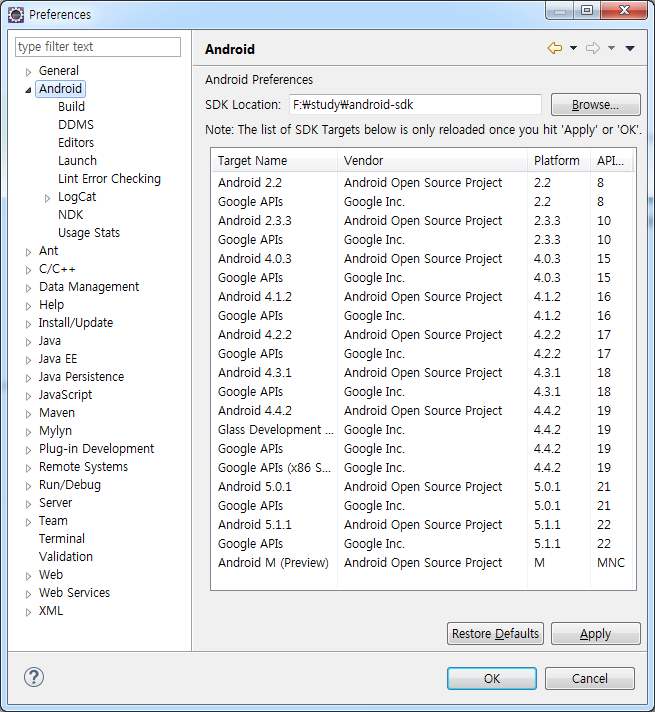Select the Android 4.1.2 target row
This screenshot has height=712, width=655.
click(x=422, y=297)
